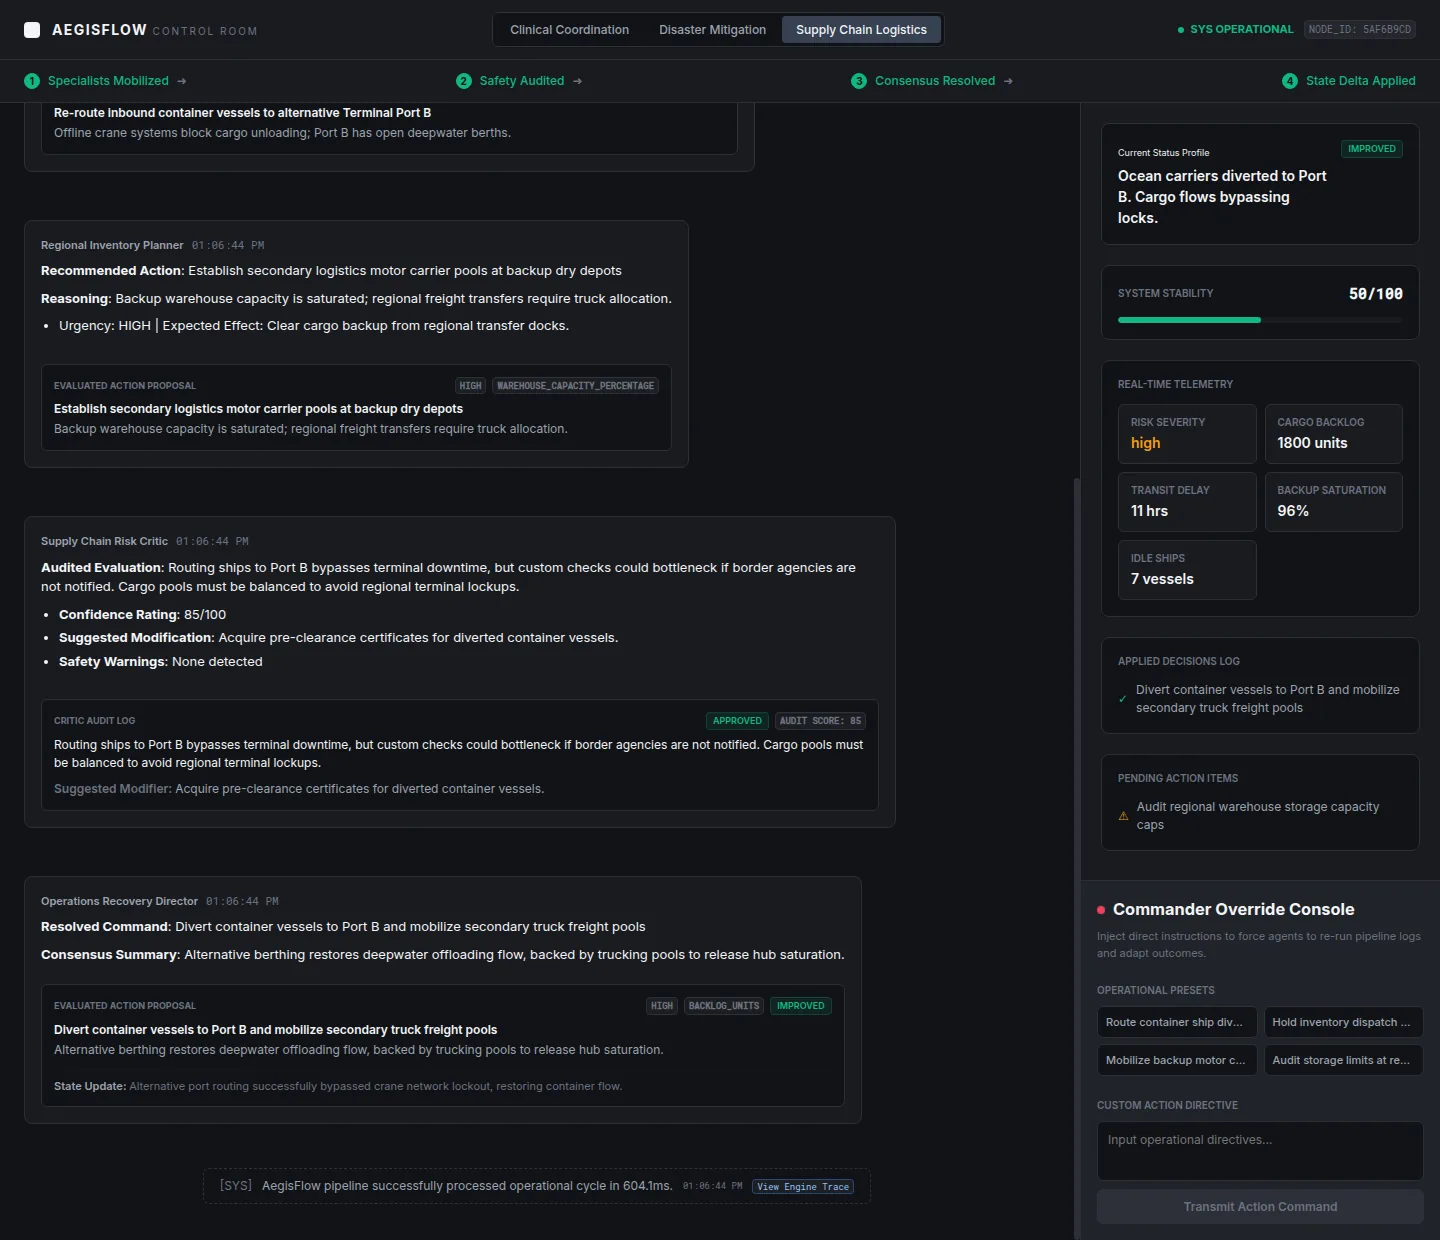Click step 4 circle for State Delta Applied

tap(1290, 81)
